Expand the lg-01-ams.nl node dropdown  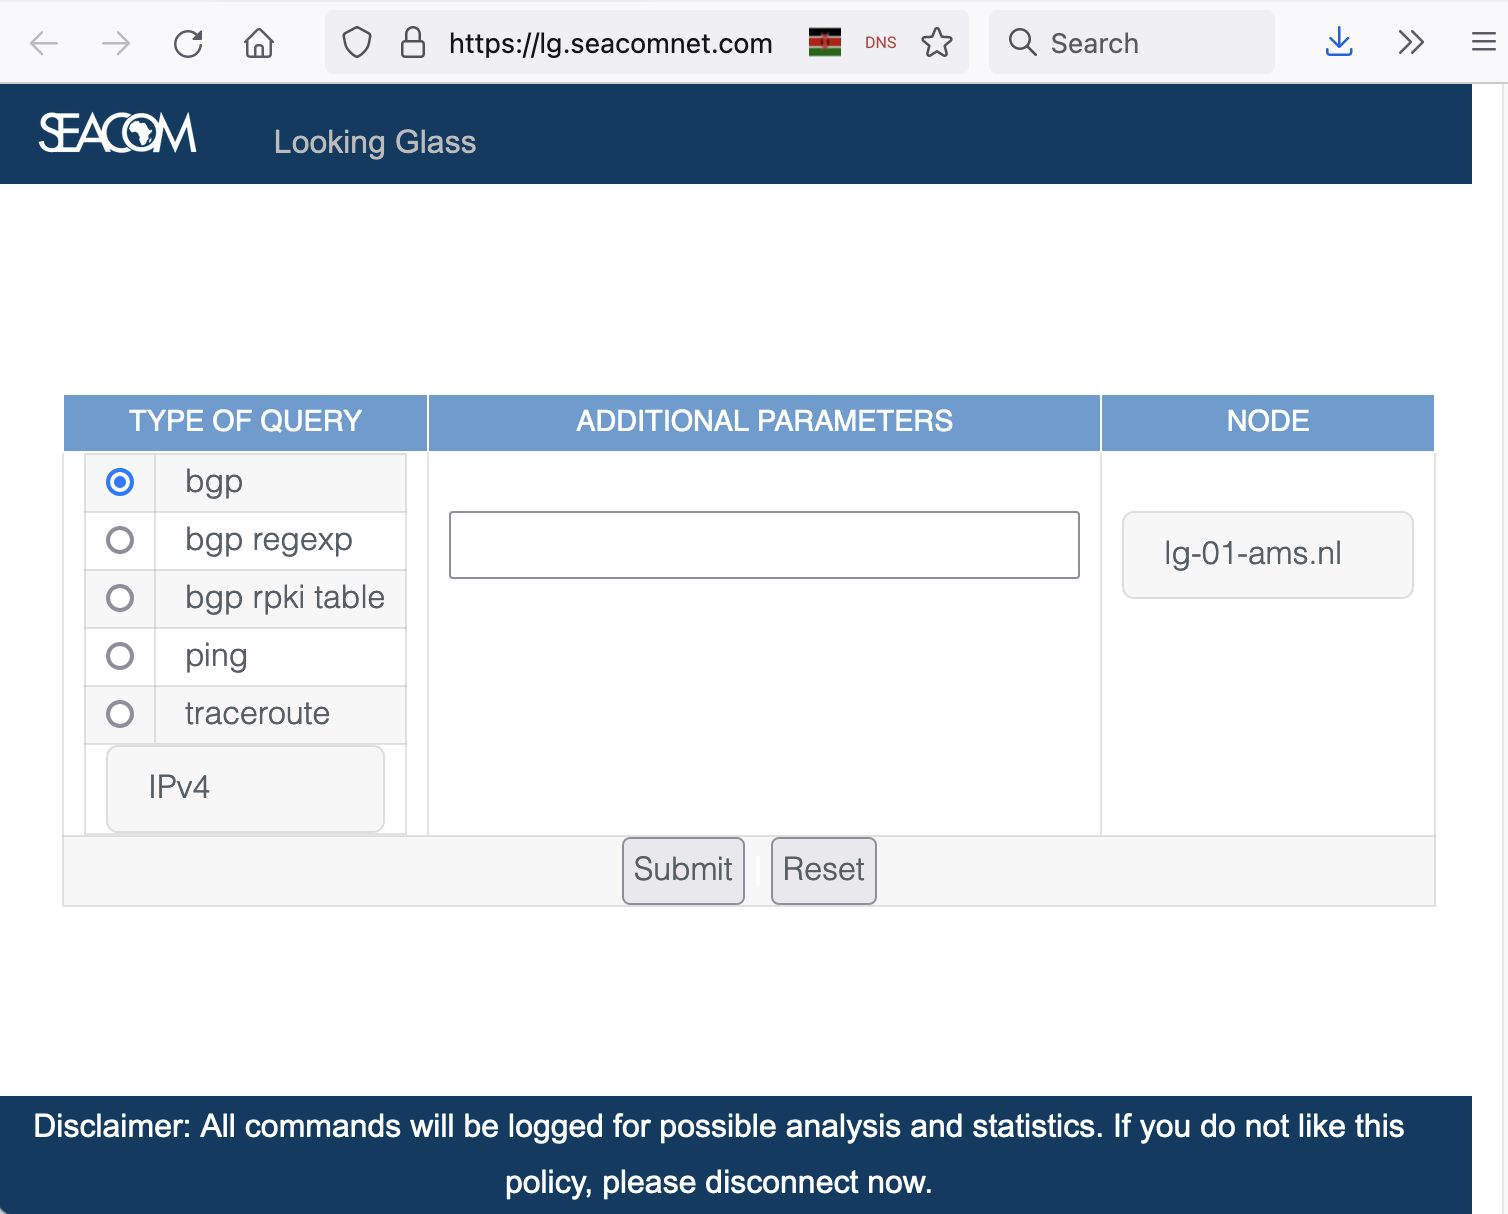click(x=1267, y=554)
